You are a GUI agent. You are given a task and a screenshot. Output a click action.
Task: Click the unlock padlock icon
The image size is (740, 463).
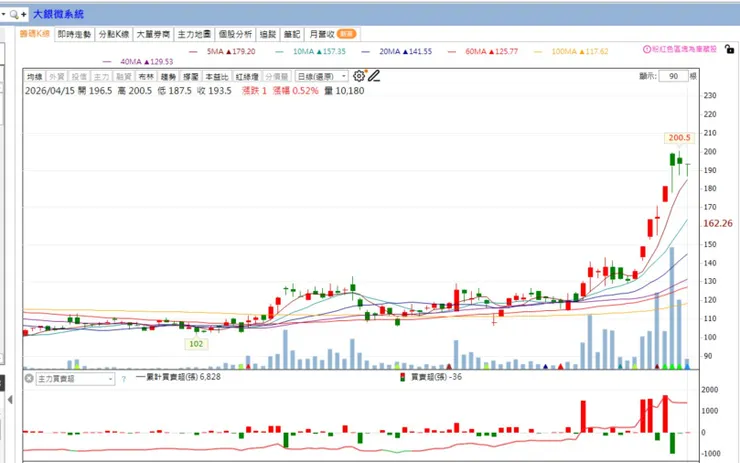[729, 49]
